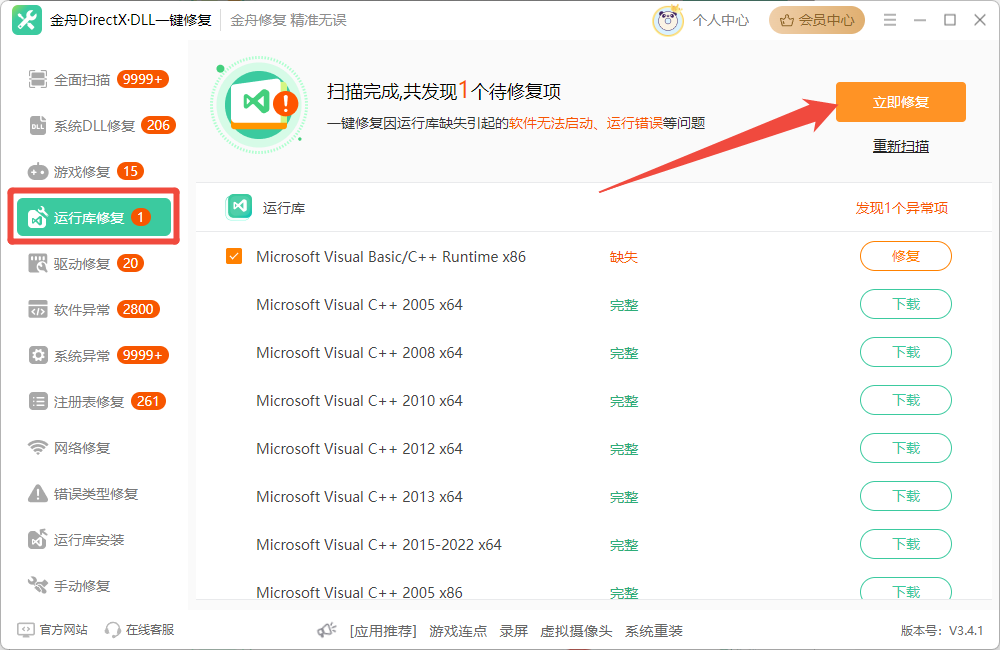This screenshot has height=650, width=1000.
Task: Click the megaphone announcement icon
Action: click(327, 631)
